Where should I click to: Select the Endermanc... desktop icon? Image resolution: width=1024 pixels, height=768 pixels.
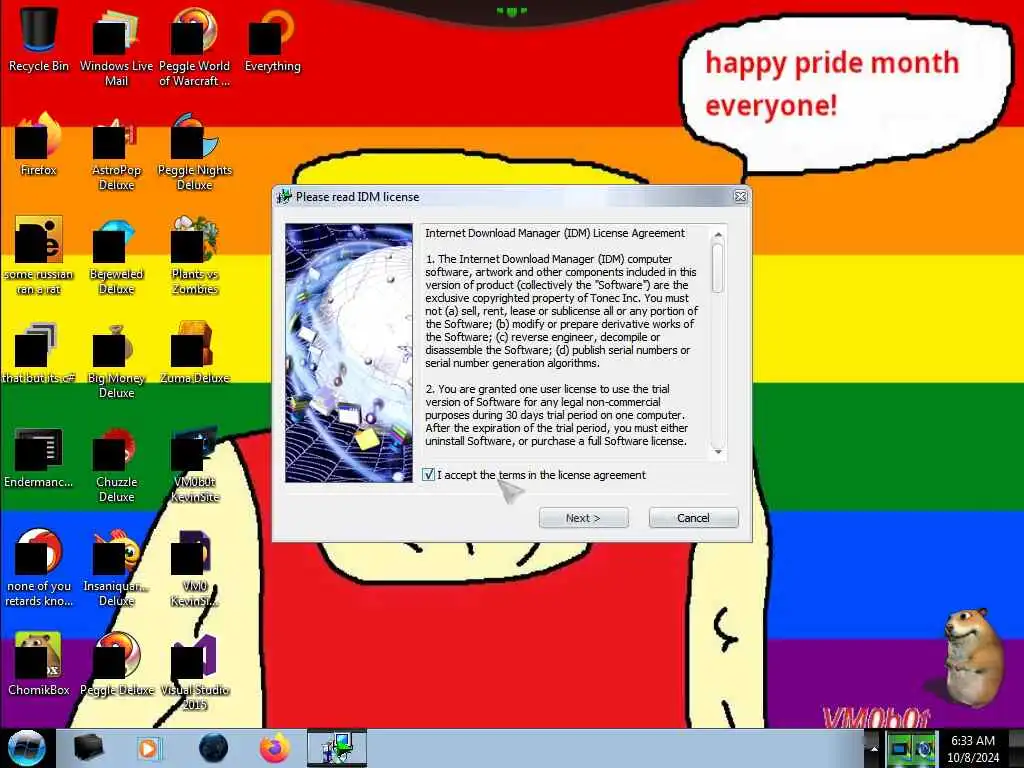point(39,457)
